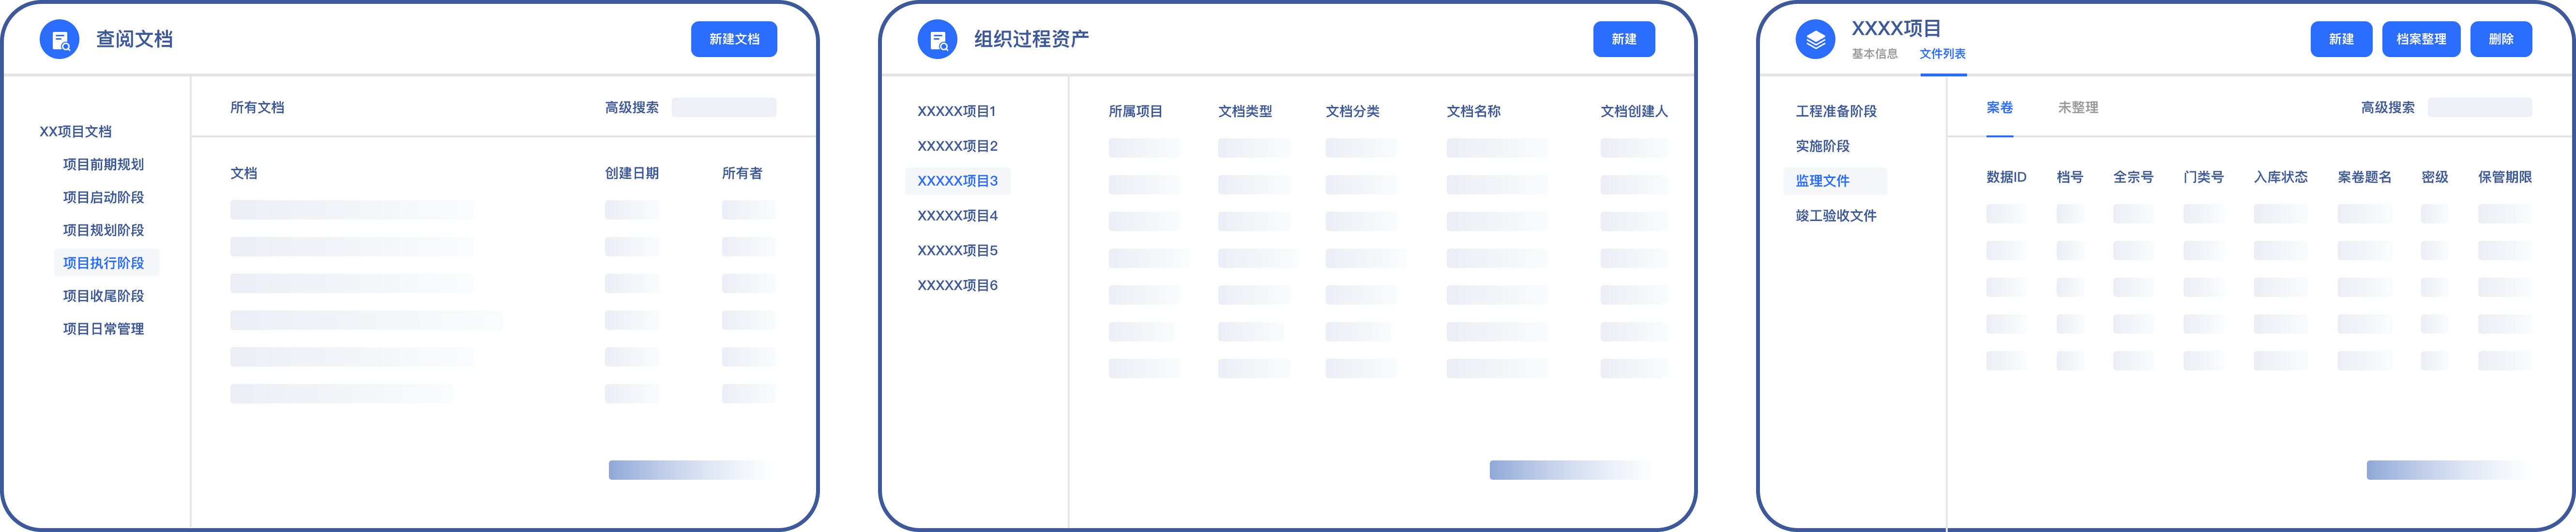
Task: Click the XXXX项目 layers icon
Action: (x=1815, y=40)
